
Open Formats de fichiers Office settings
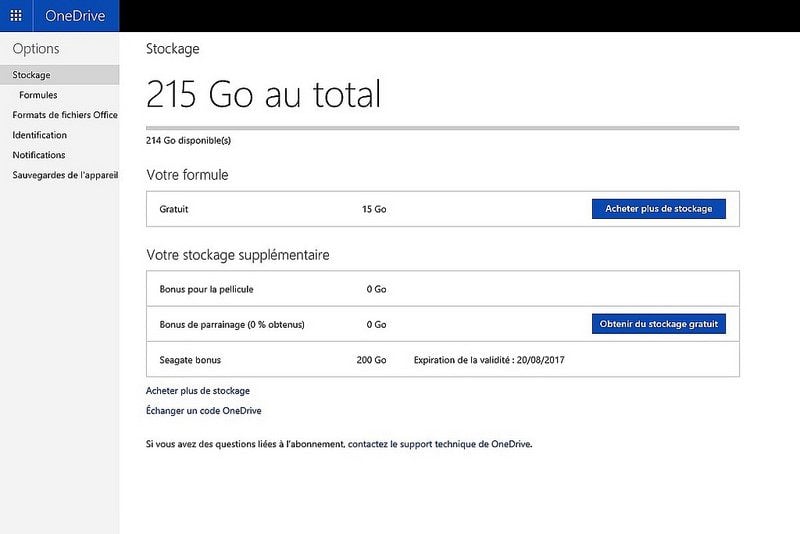coord(65,115)
